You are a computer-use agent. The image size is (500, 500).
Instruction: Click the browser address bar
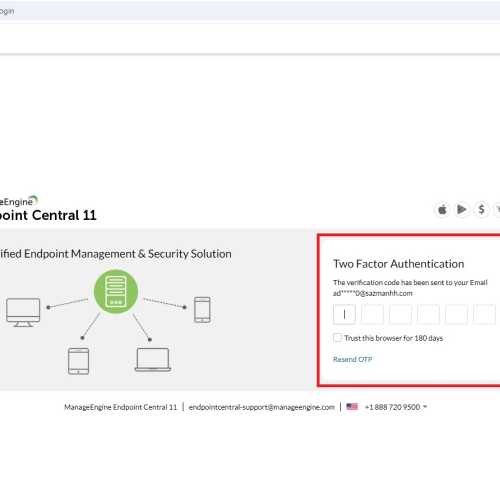250,11
